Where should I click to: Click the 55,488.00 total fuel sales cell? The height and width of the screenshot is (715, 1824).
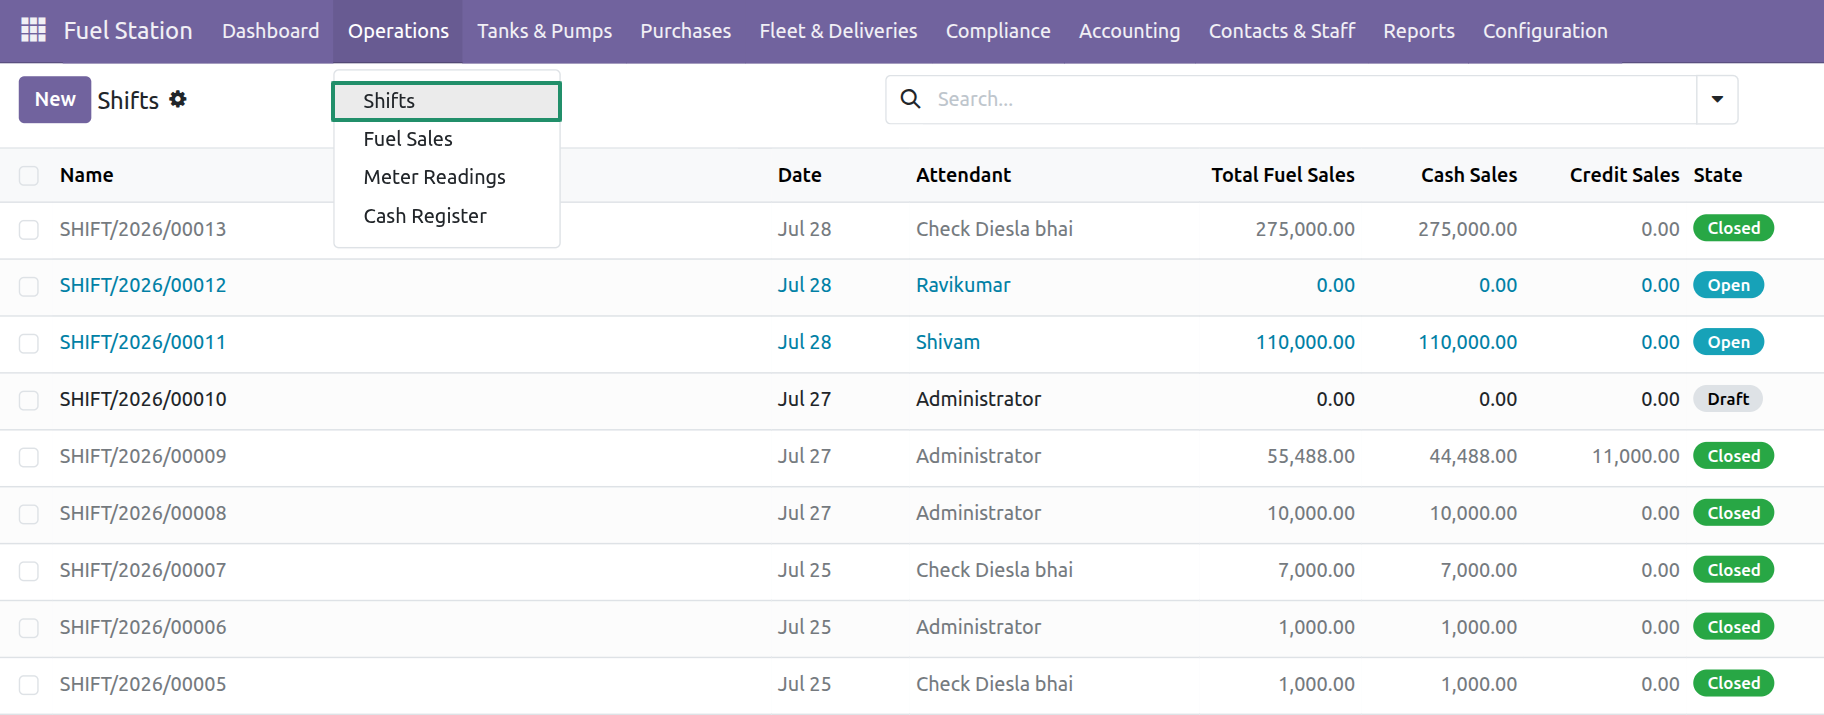point(1311,456)
